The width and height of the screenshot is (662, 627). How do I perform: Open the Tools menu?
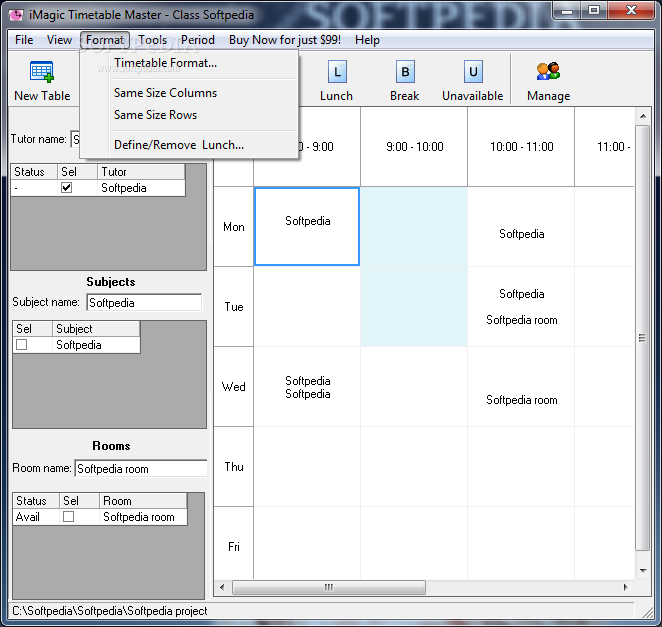coord(152,40)
